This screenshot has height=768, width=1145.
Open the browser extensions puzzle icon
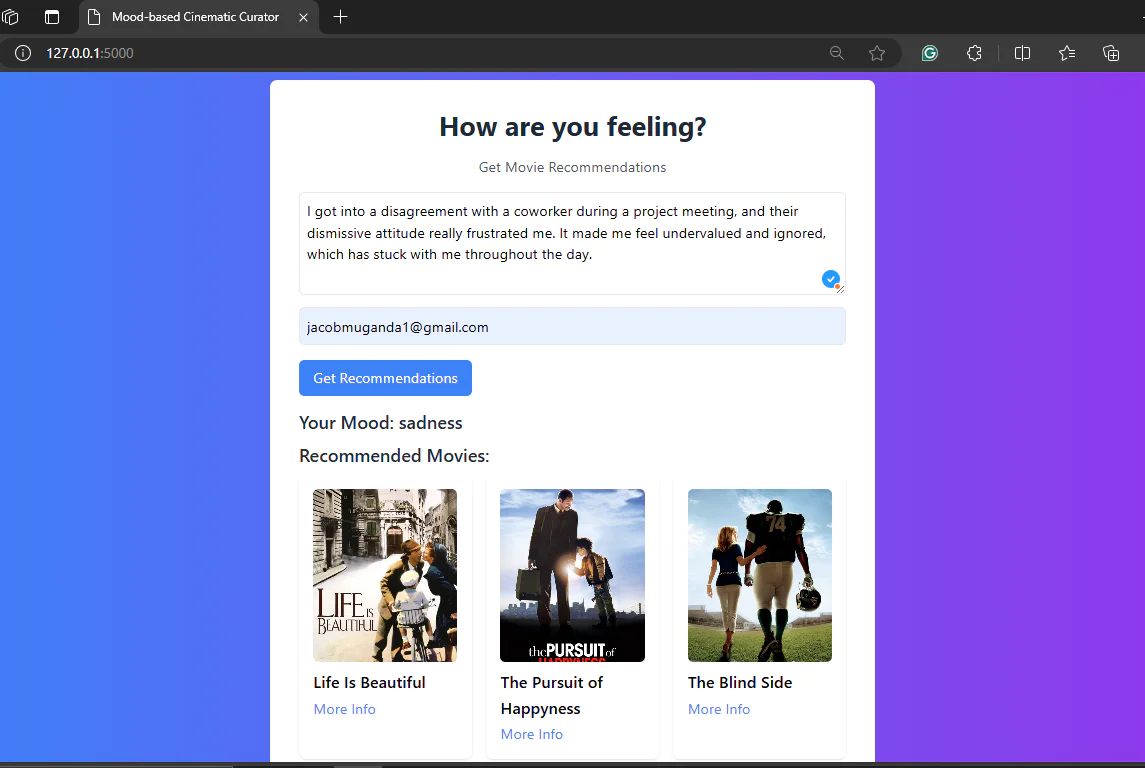pos(974,53)
